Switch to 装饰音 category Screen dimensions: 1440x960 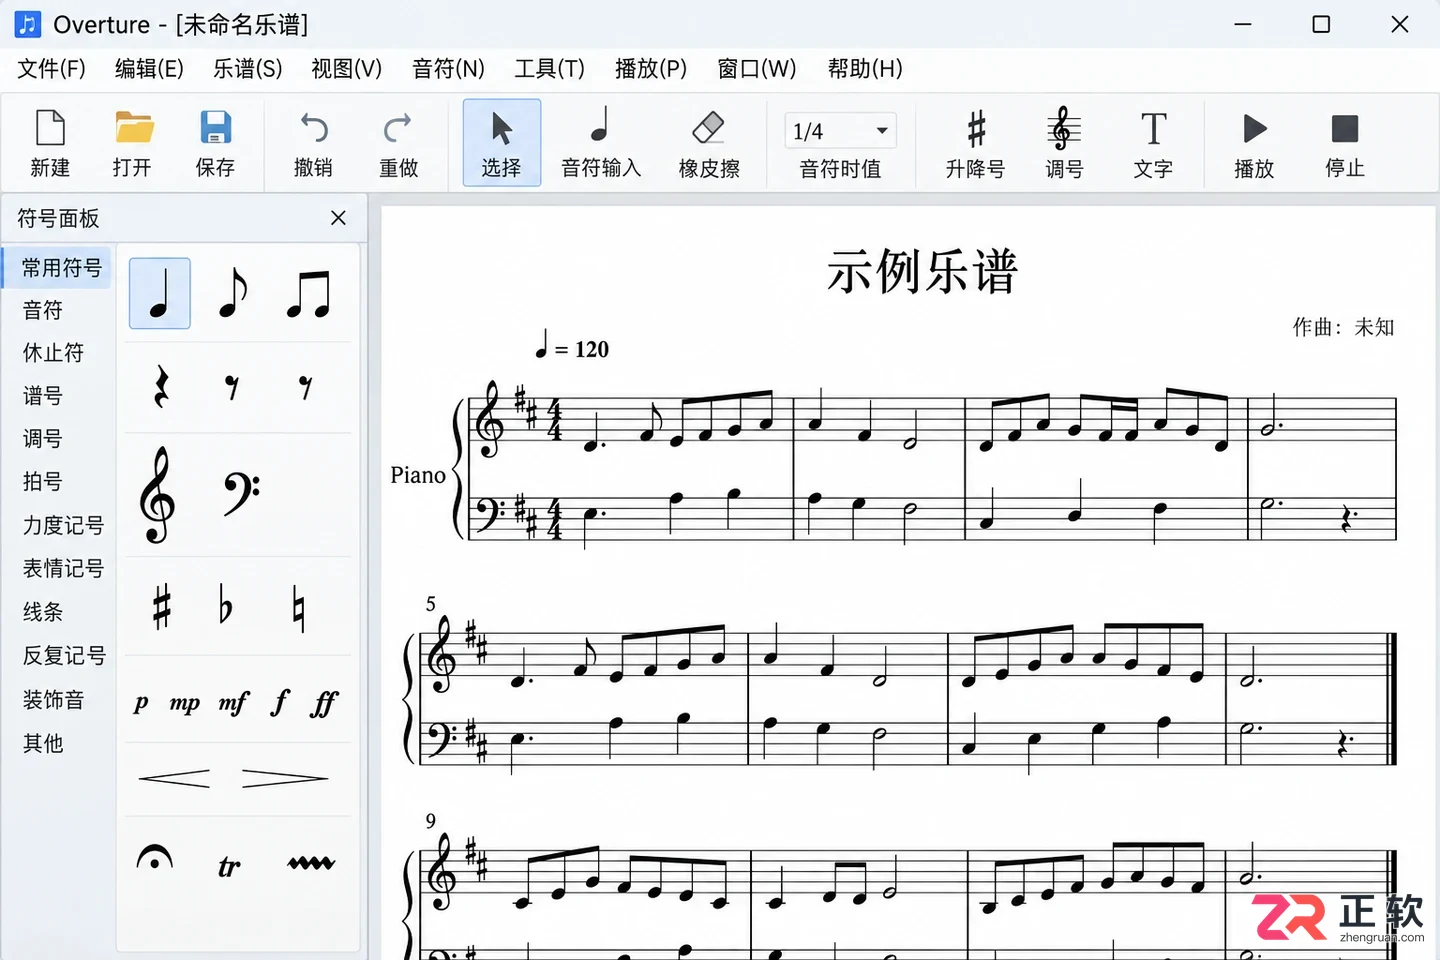[54, 699]
